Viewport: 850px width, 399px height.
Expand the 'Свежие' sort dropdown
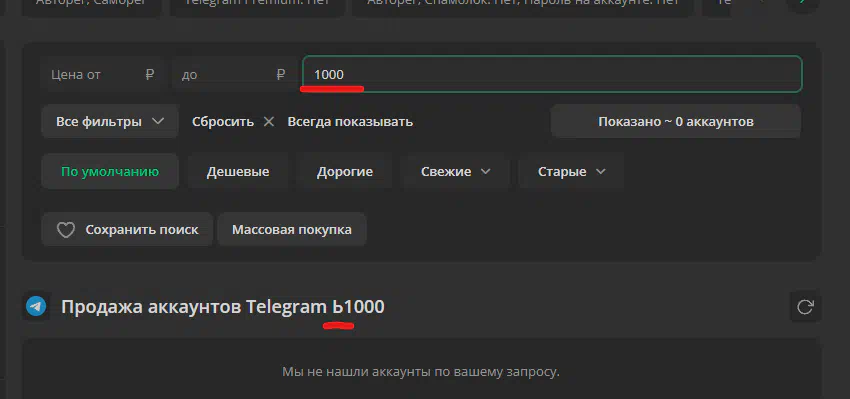tap(455, 172)
